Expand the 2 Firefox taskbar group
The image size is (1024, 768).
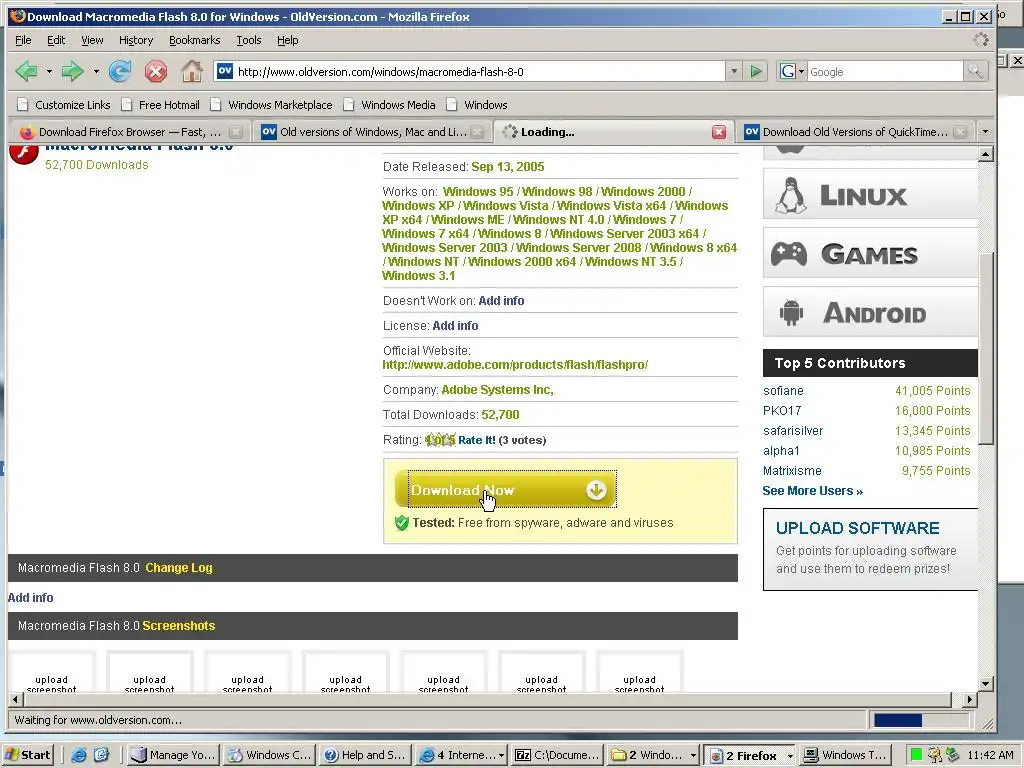pyautogui.click(x=789, y=756)
